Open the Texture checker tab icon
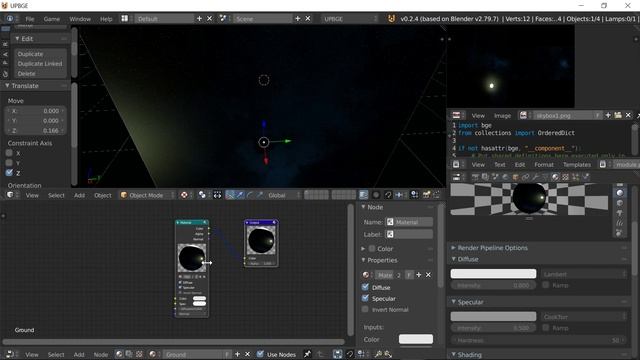 (x=565, y=177)
